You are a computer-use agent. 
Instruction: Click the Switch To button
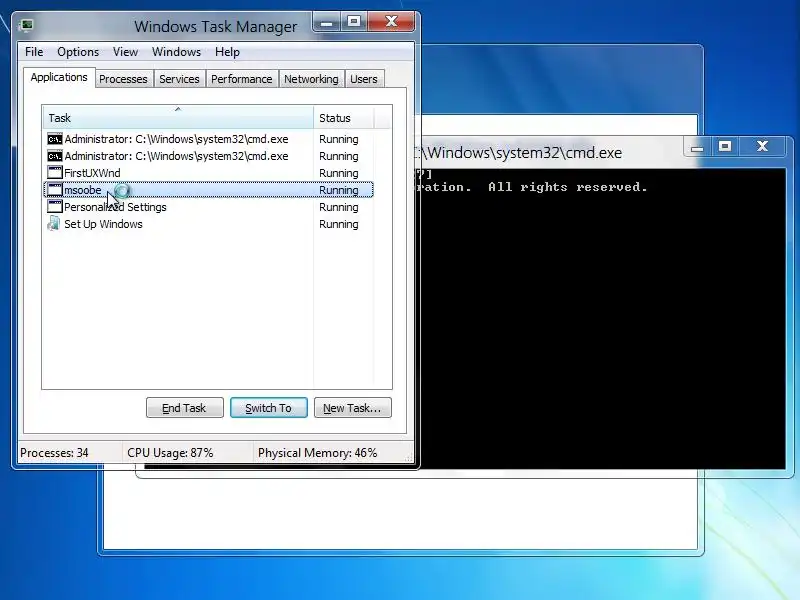pyautogui.click(x=269, y=408)
